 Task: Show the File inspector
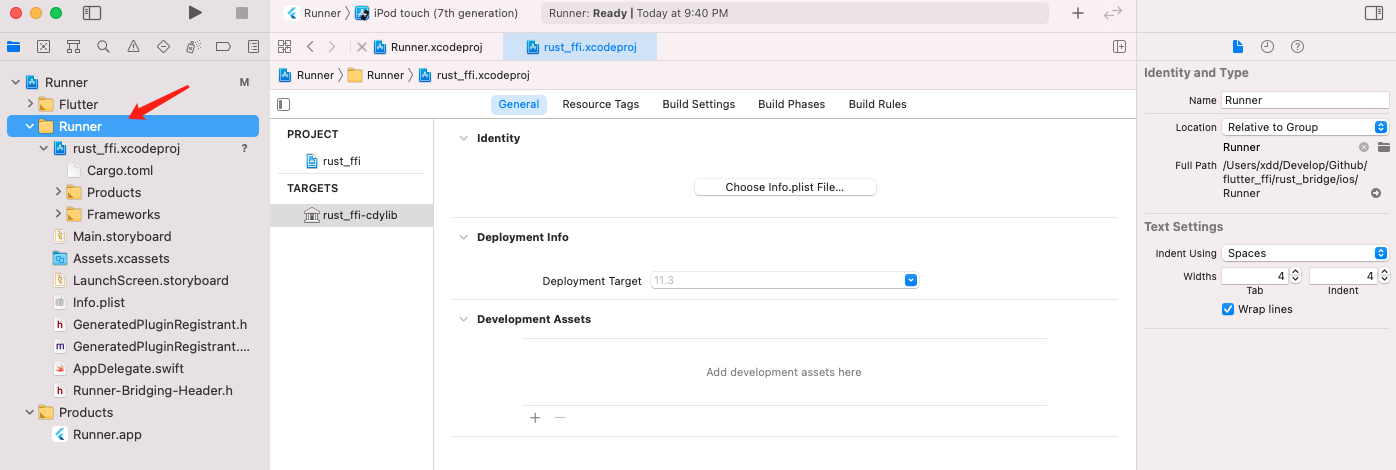point(1238,47)
